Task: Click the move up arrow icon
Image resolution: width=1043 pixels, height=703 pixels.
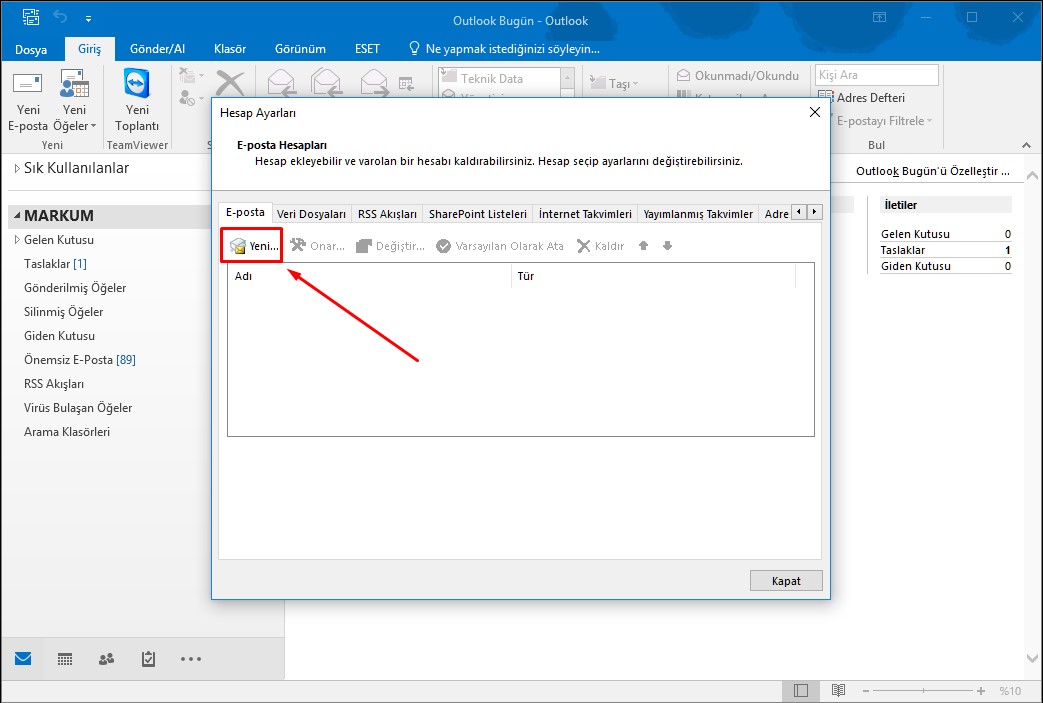Action: pyautogui.click(x=643, y=246)
